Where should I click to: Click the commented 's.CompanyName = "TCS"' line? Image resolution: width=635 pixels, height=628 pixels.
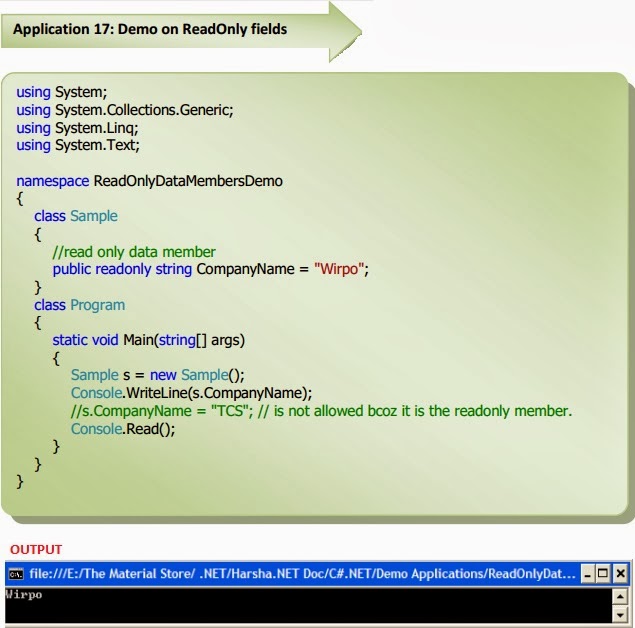tap(322, 411)
